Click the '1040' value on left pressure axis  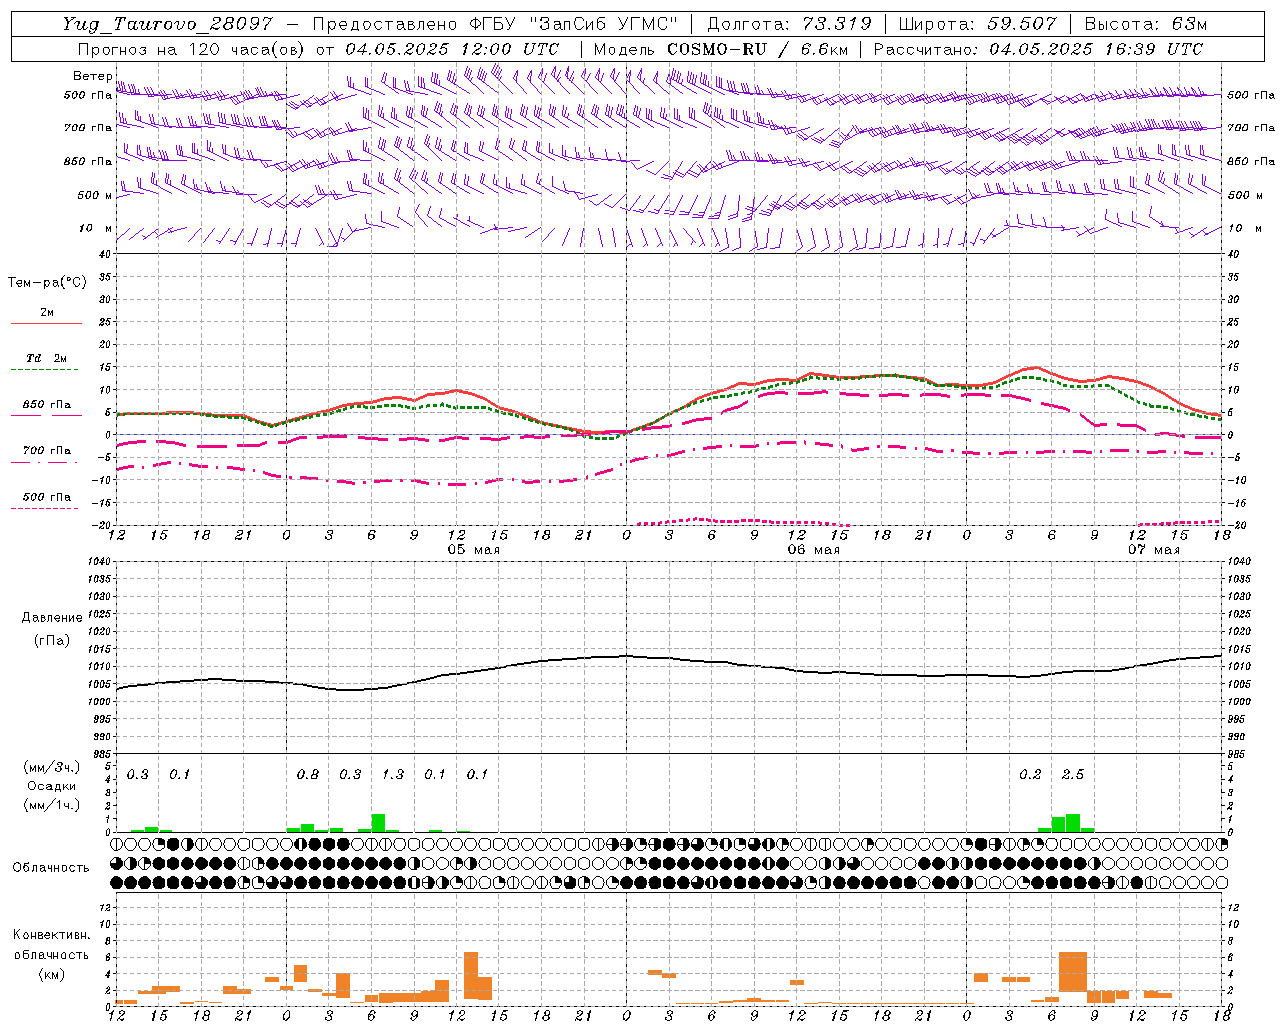pos(101,561)
